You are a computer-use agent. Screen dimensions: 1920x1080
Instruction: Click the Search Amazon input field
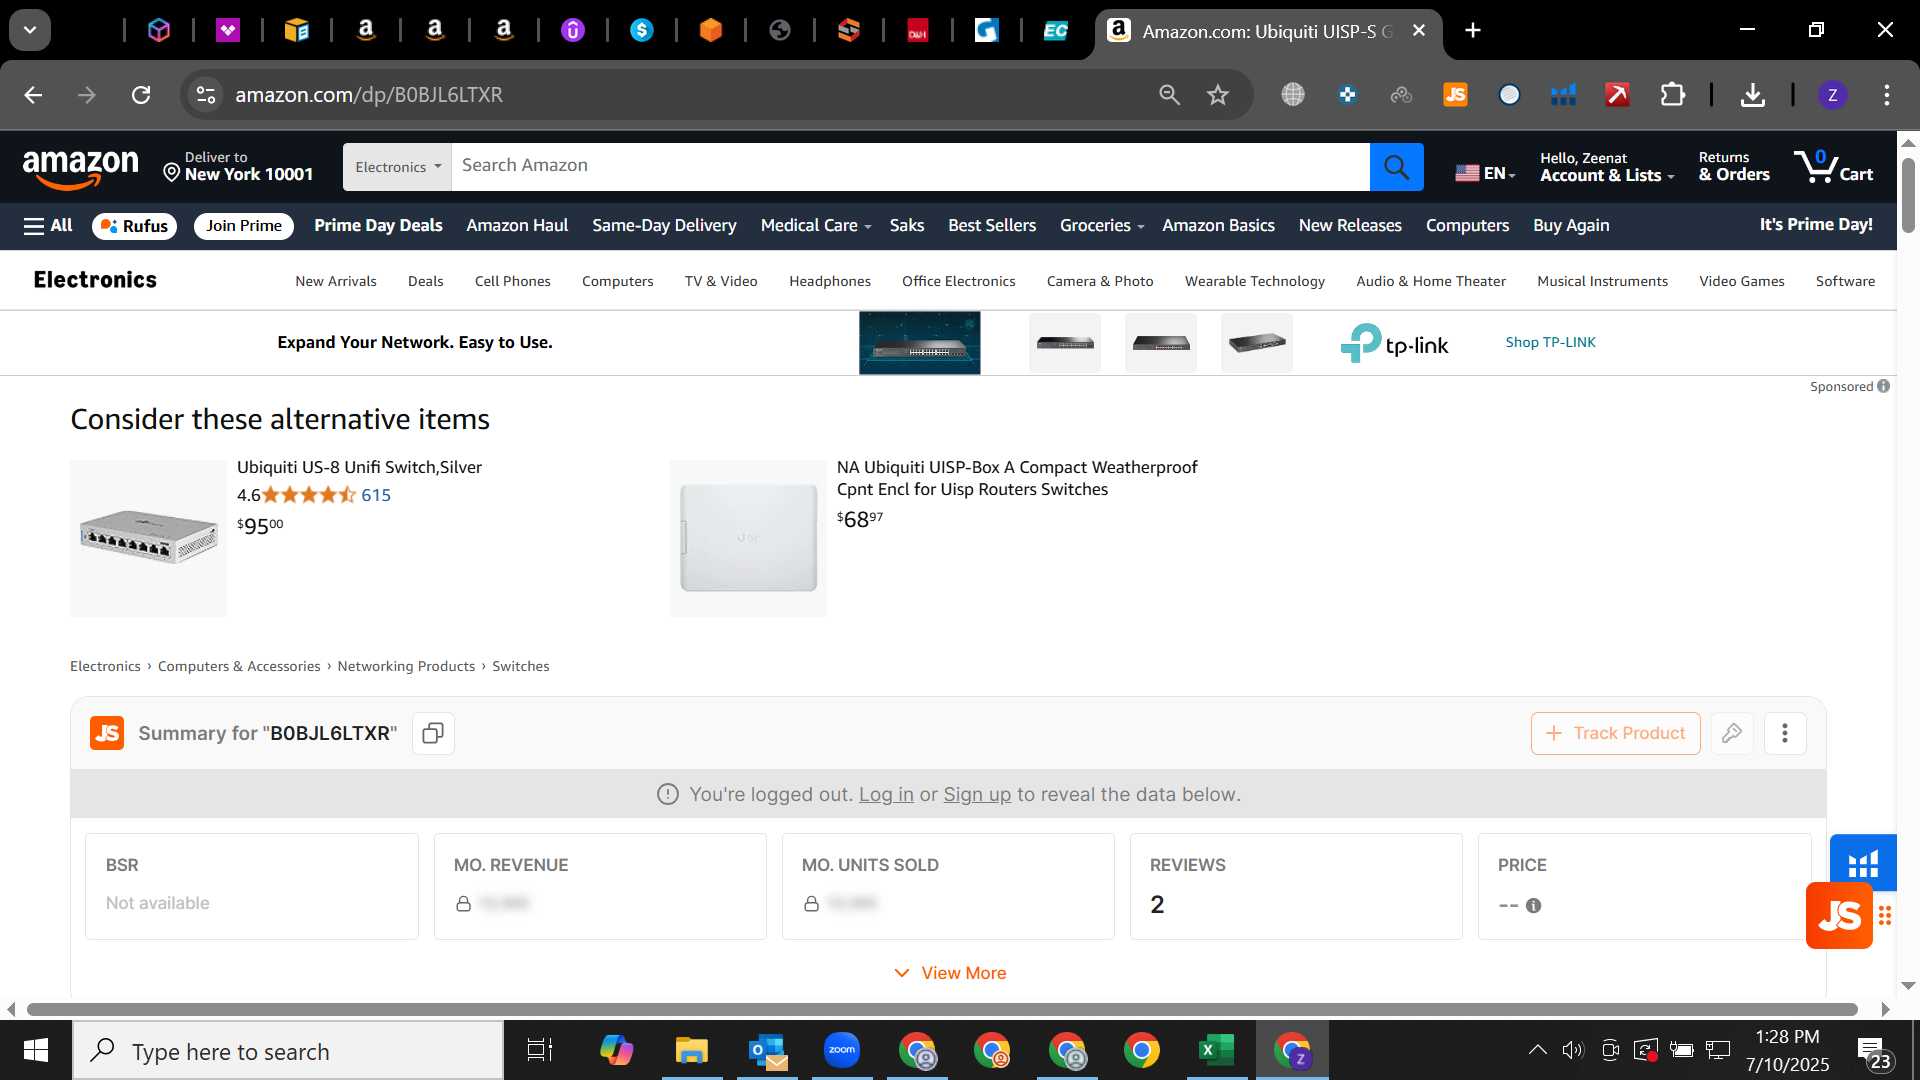point(910,167)
